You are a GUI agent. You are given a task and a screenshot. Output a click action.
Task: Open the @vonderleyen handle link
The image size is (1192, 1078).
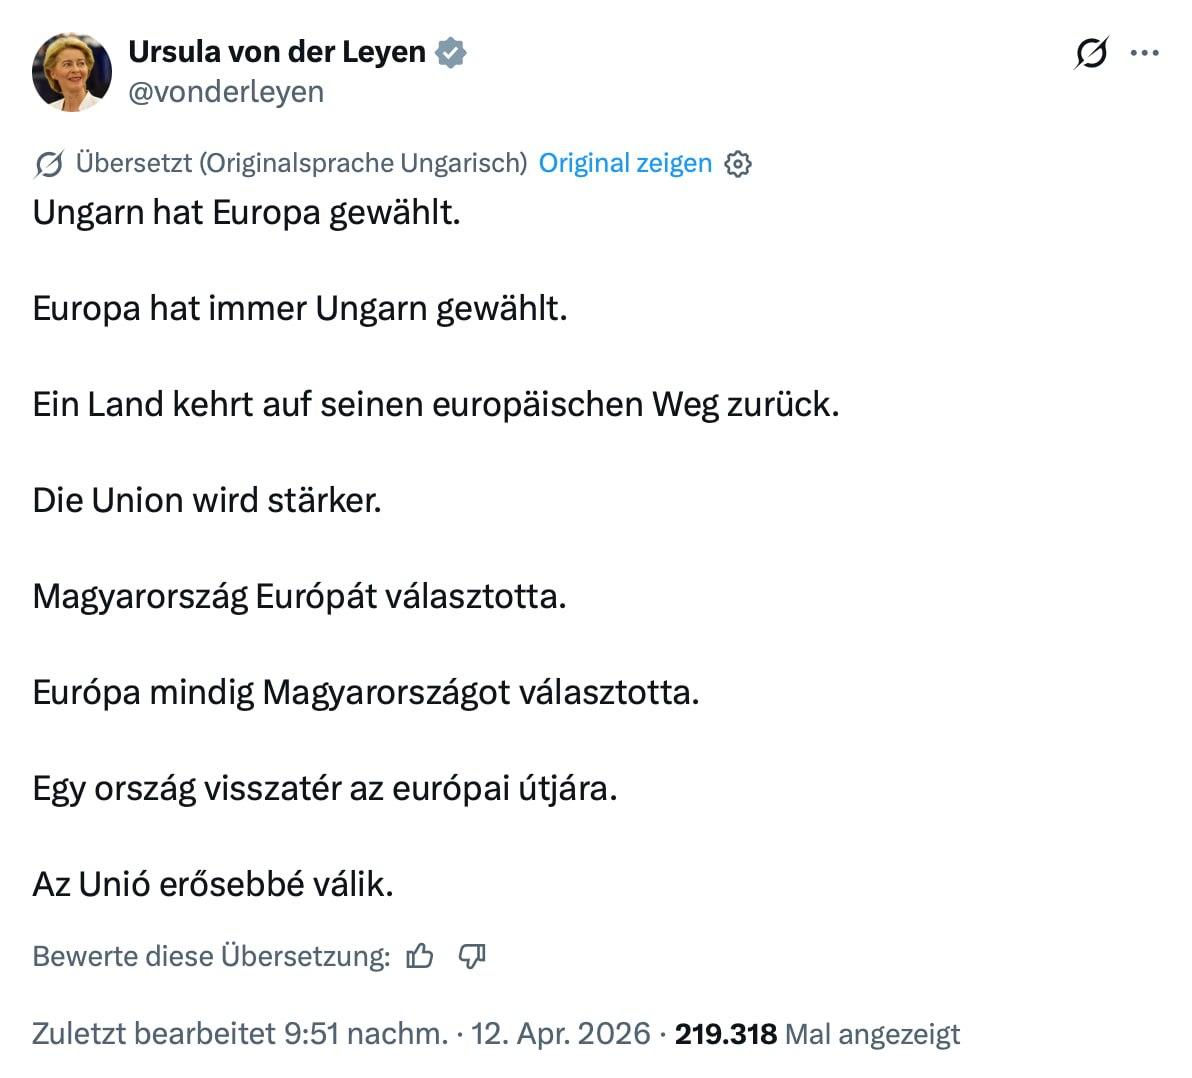(226, 92)
